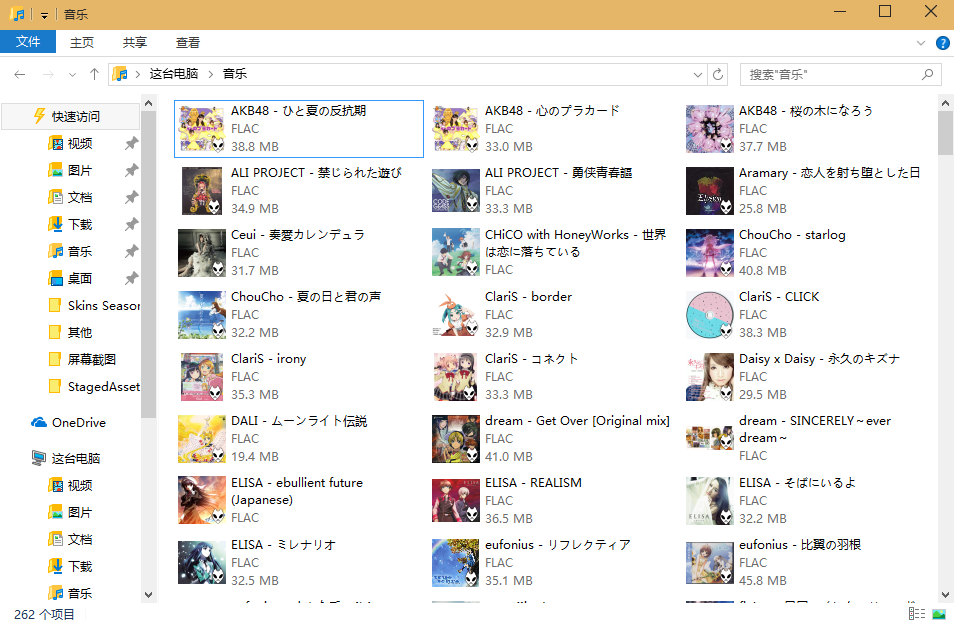
Task: Unpin 下载 from Quick access pin icon
Action: (x=131, y=224)
